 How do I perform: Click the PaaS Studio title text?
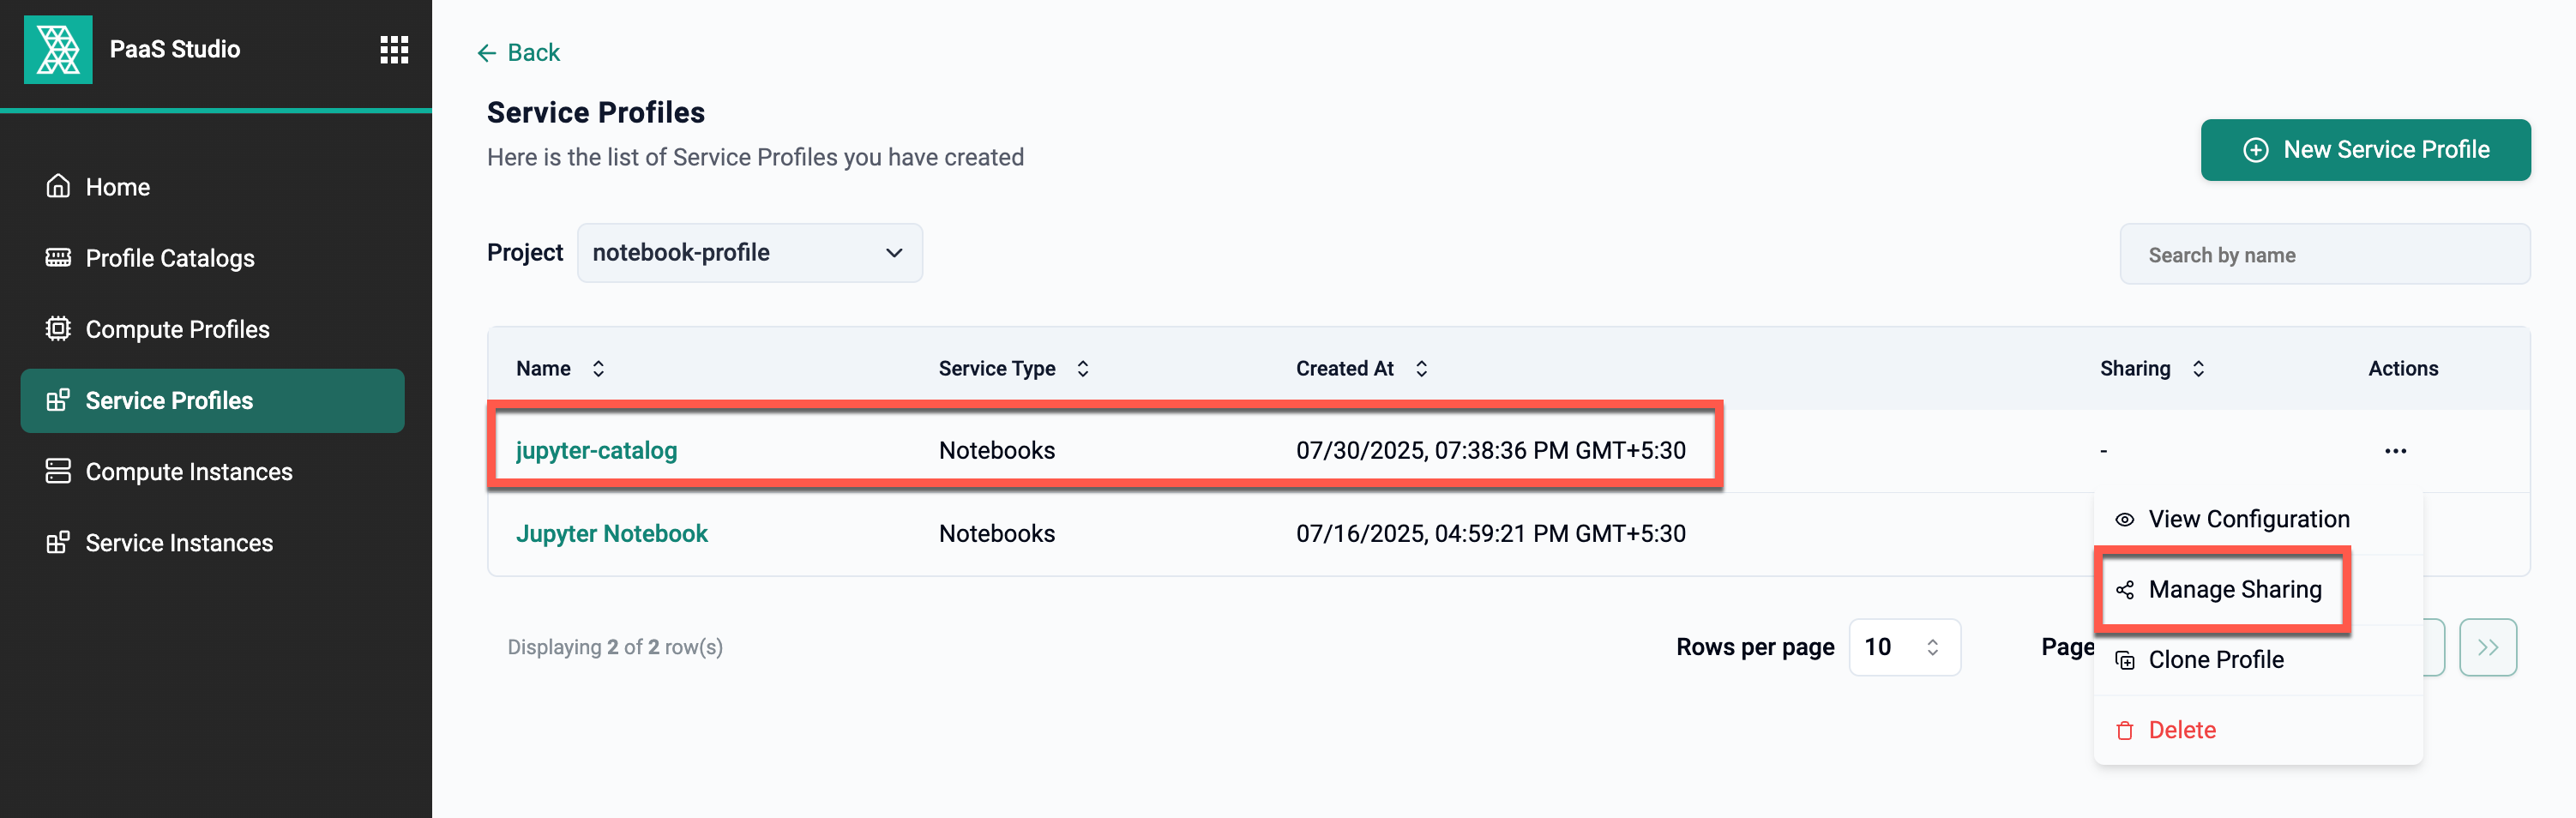pos(175,49)
